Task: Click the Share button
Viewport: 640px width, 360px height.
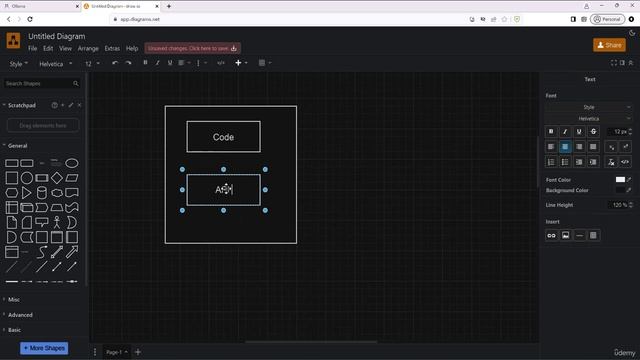Action: coord(609,45)
